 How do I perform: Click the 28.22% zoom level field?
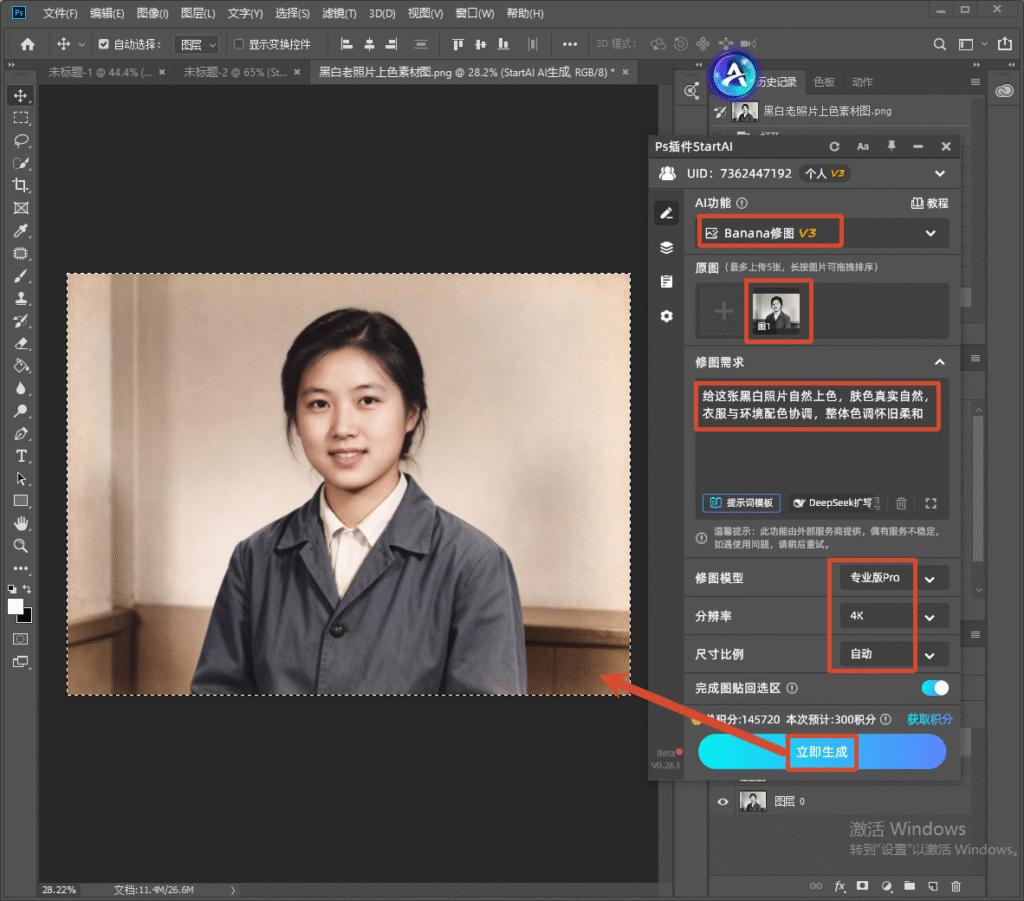pos(59,889)
